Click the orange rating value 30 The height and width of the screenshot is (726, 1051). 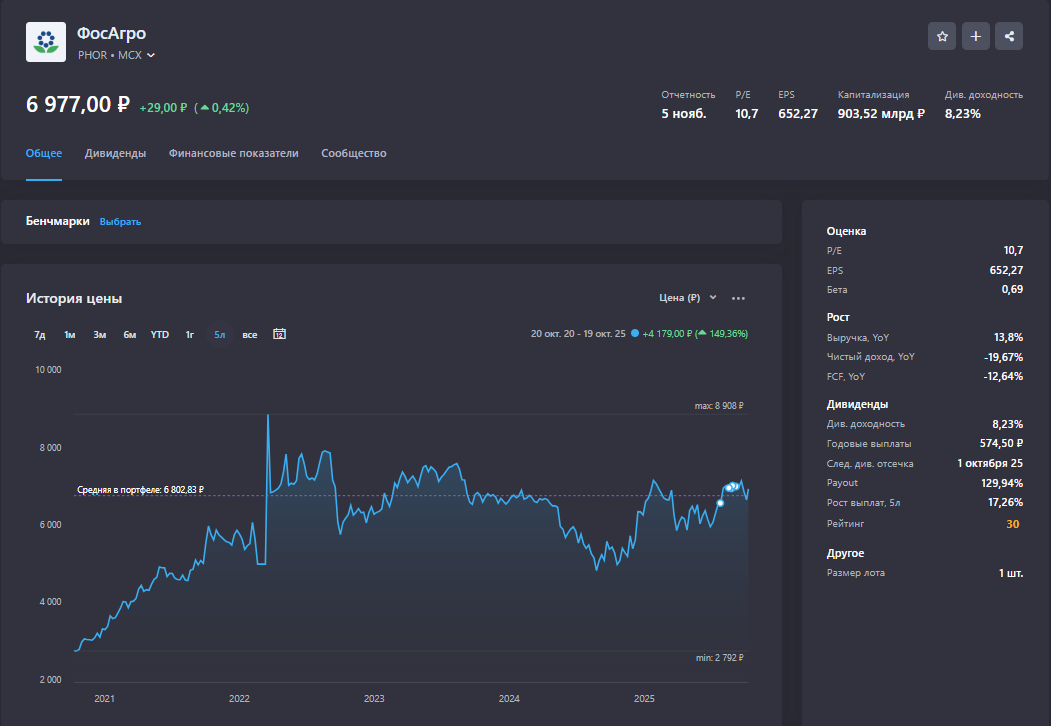coord(1012,523)
